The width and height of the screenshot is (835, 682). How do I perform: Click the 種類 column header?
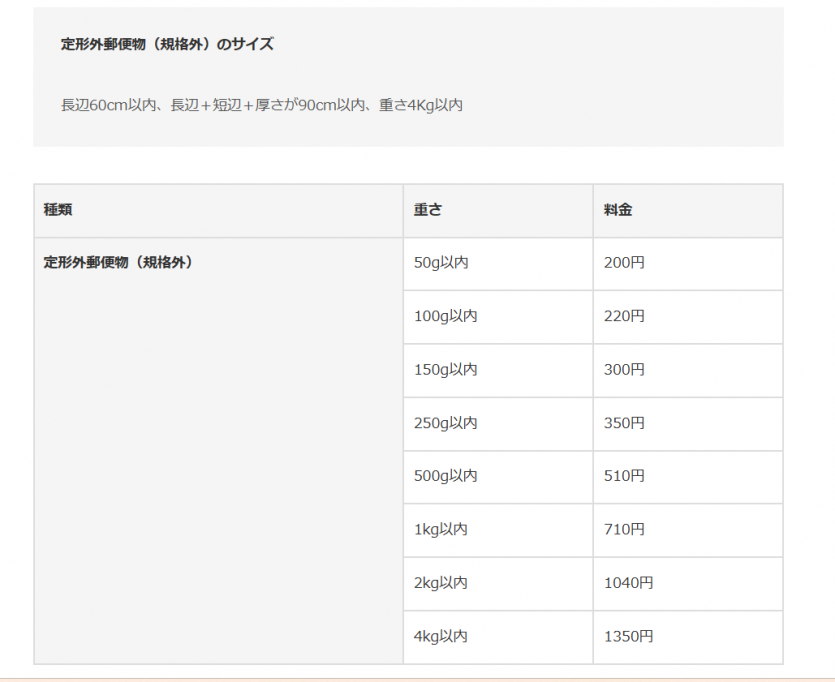(58, 210)
